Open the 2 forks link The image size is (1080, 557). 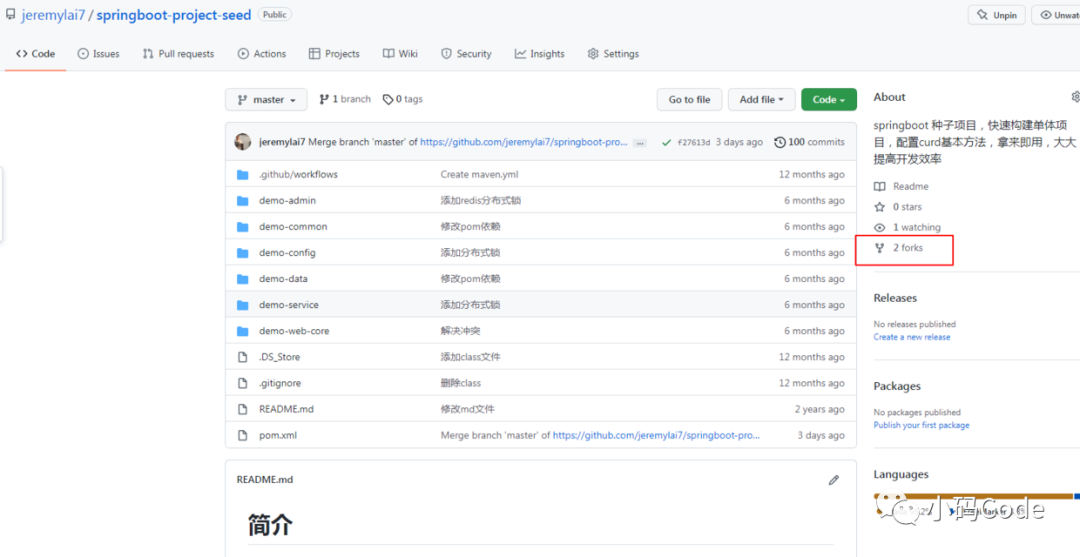tap(899, 248)
